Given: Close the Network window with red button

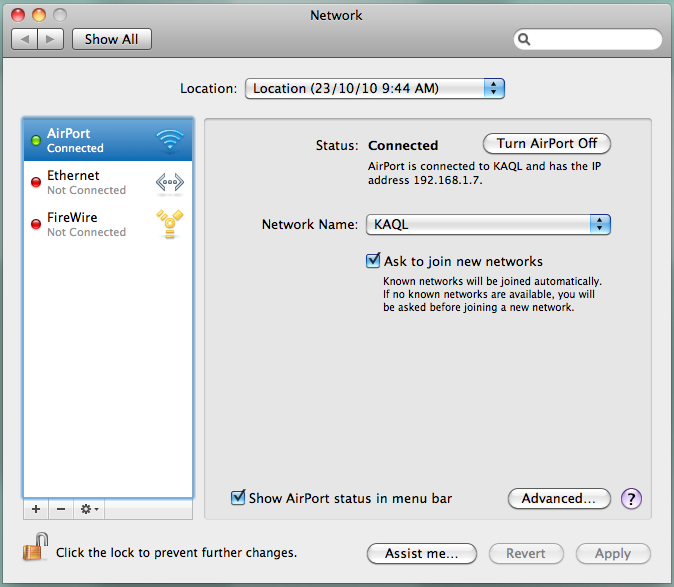Looking at the screenshot, I should (x=18, y=15).
